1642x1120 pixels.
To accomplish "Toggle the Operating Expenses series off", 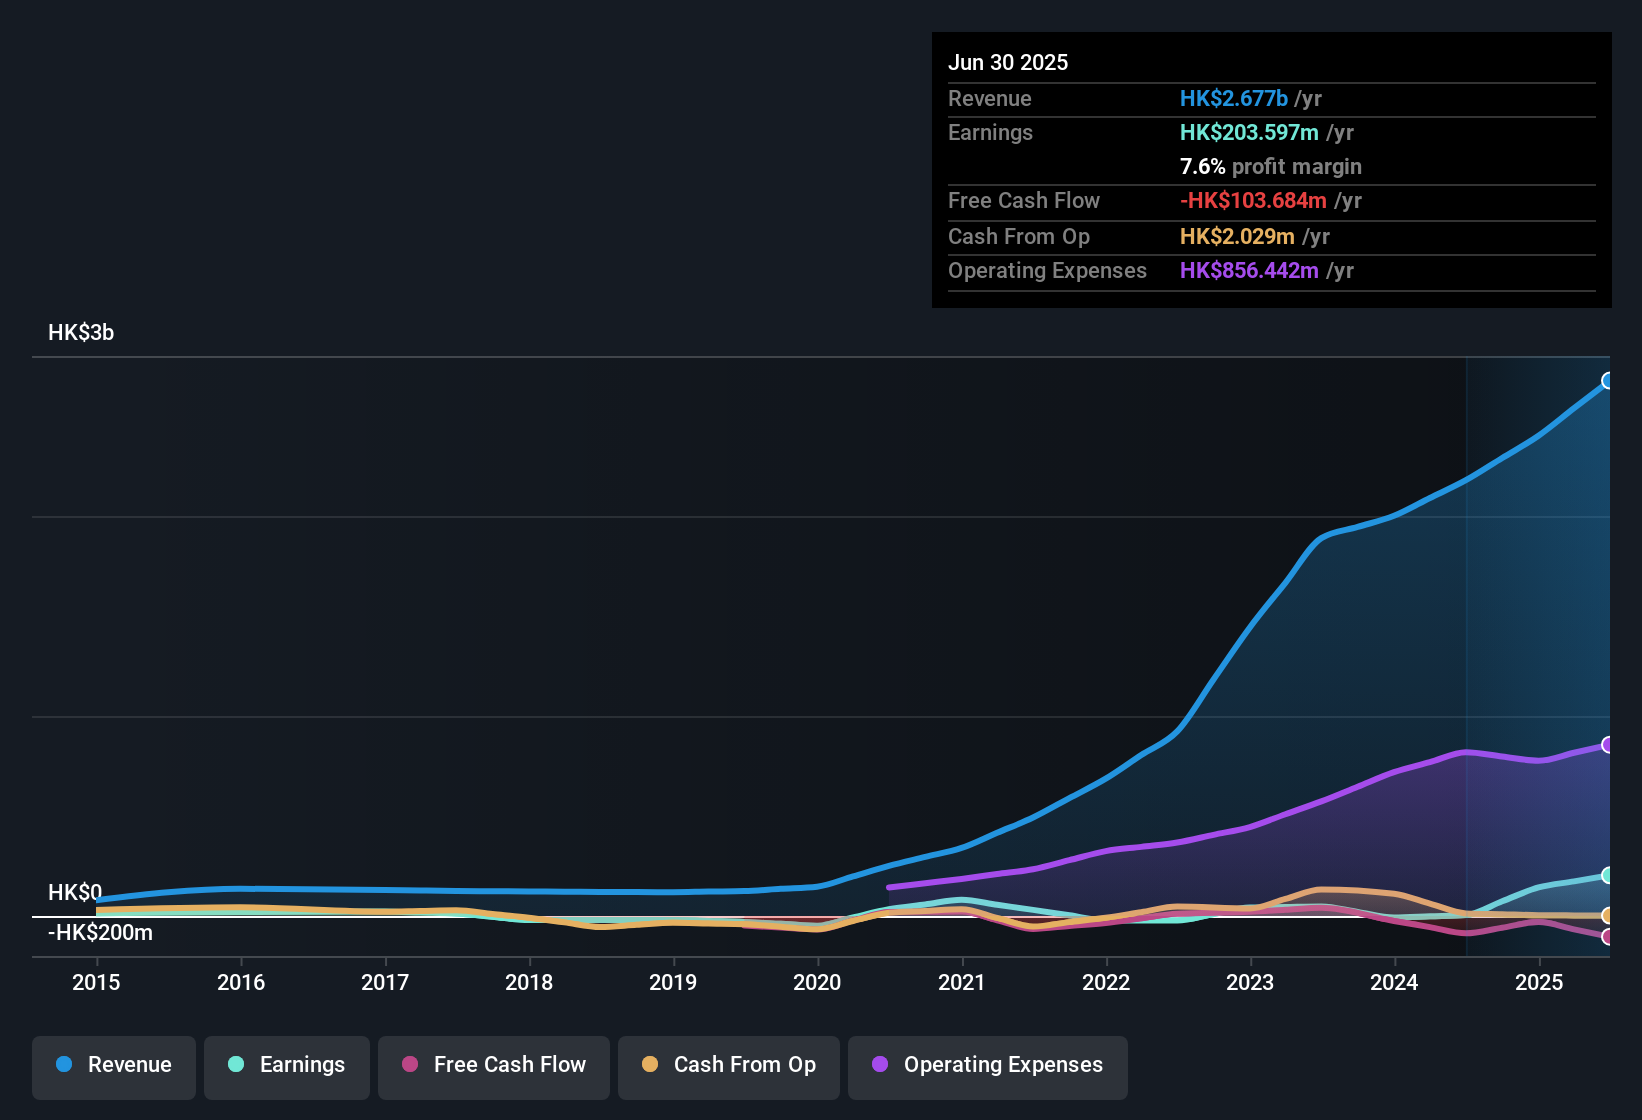I will pos(987,1065).
